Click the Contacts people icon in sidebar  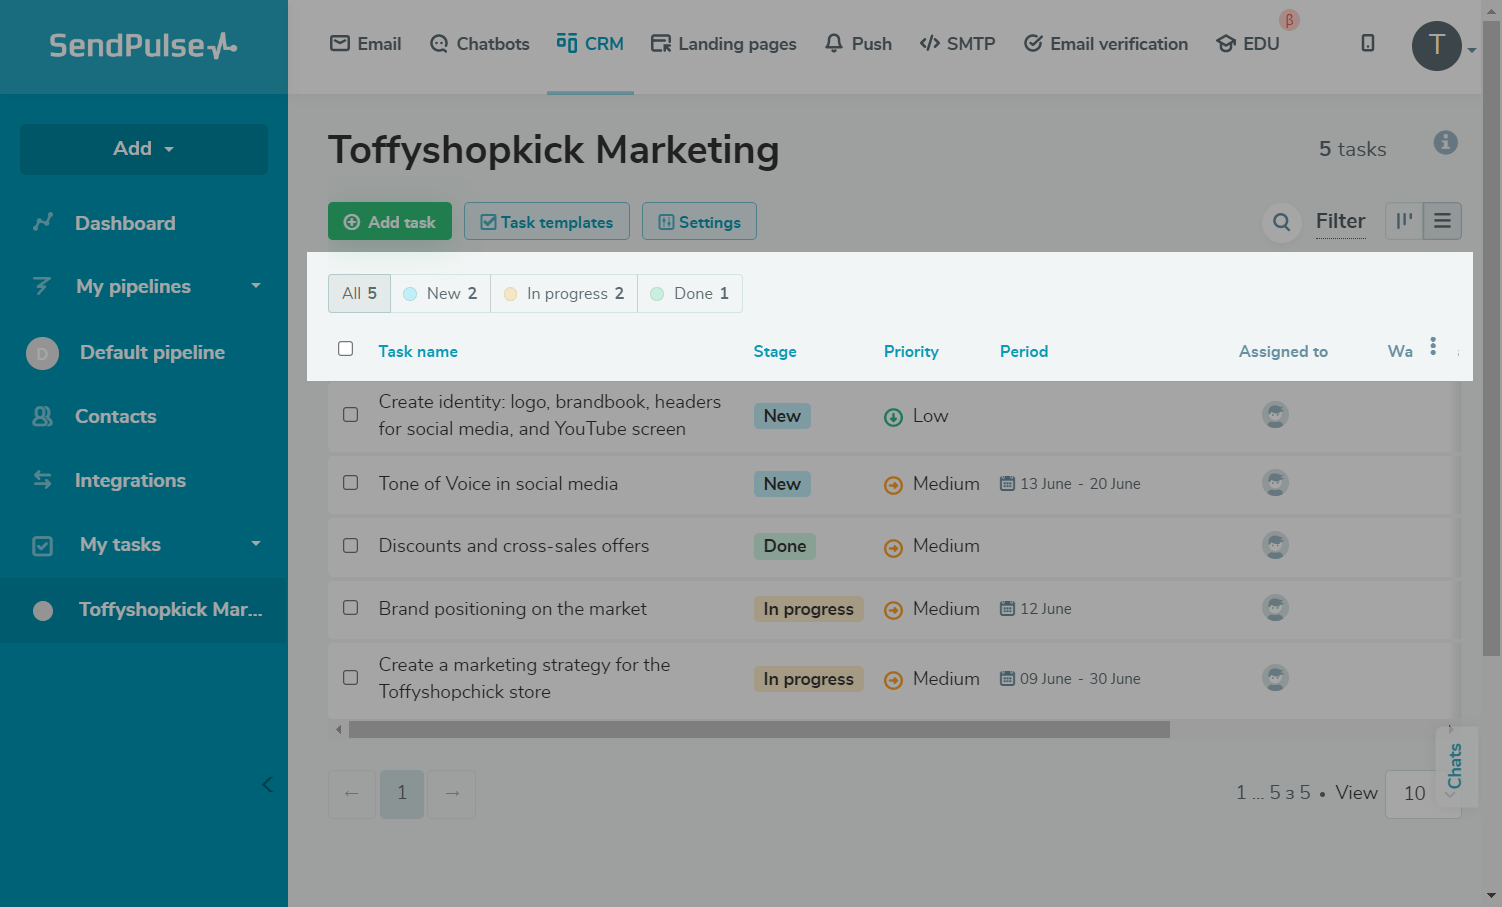pos(43,416)
